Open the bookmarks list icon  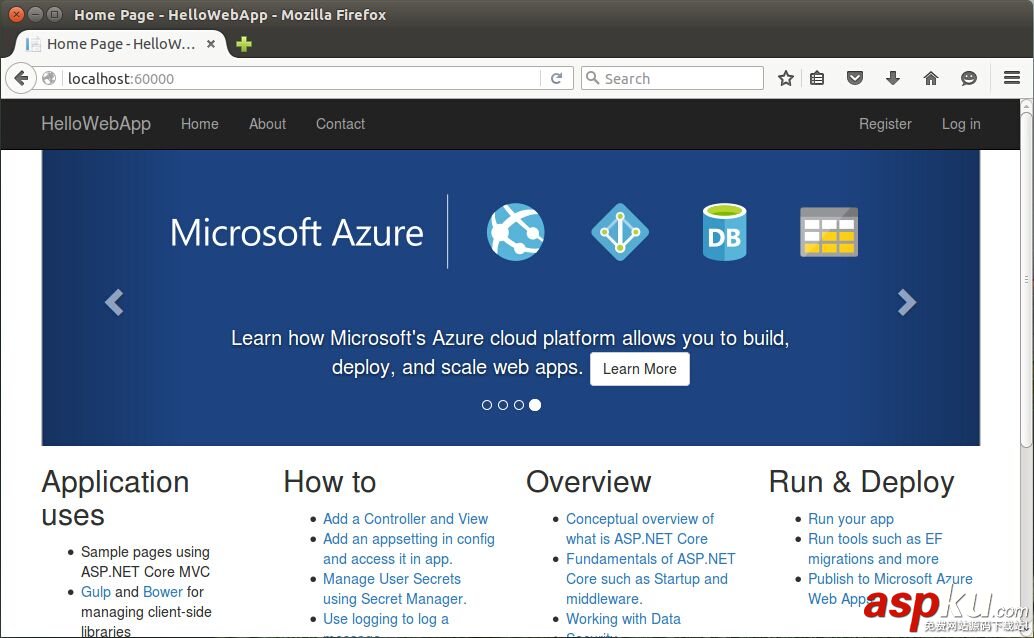(817, 78)
